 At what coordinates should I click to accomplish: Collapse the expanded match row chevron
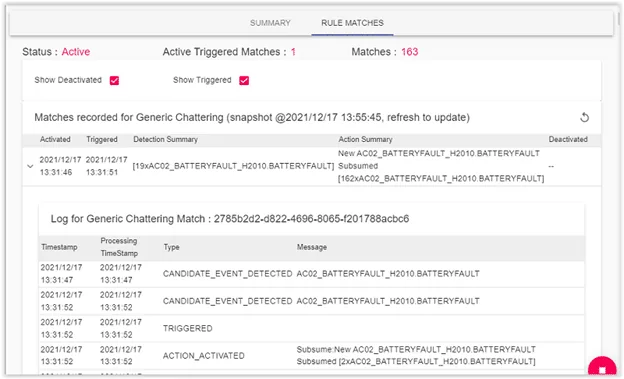click(x=30, y=166)
